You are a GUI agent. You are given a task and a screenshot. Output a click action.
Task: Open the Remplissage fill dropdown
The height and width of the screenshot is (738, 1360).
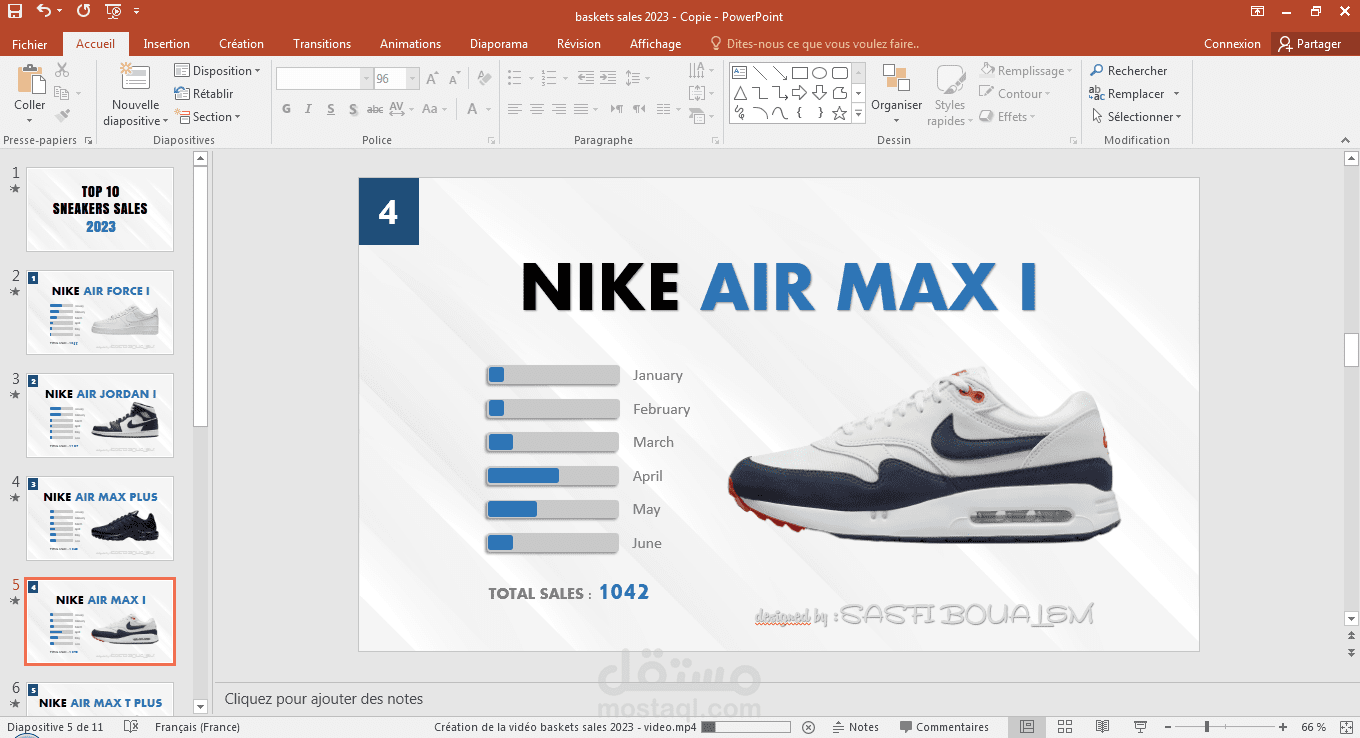point(1026,71)
